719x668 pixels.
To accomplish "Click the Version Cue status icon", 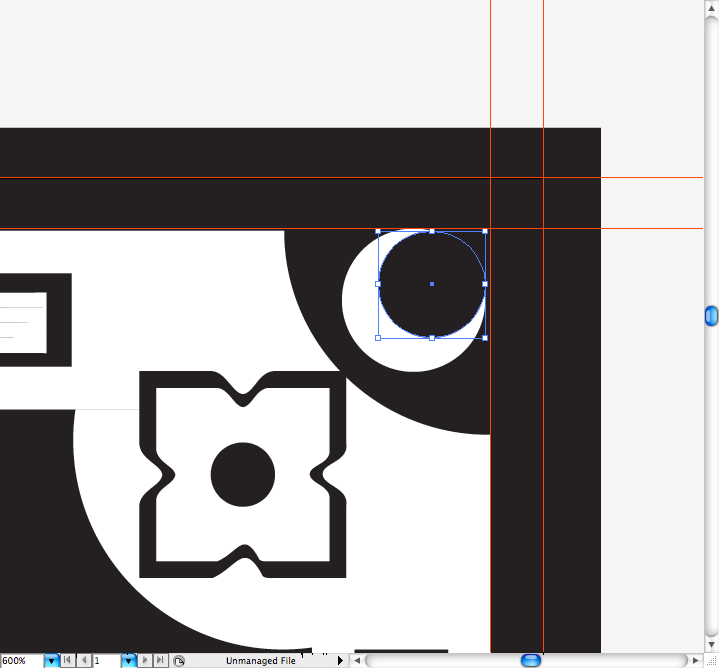I will click(179, 661).
